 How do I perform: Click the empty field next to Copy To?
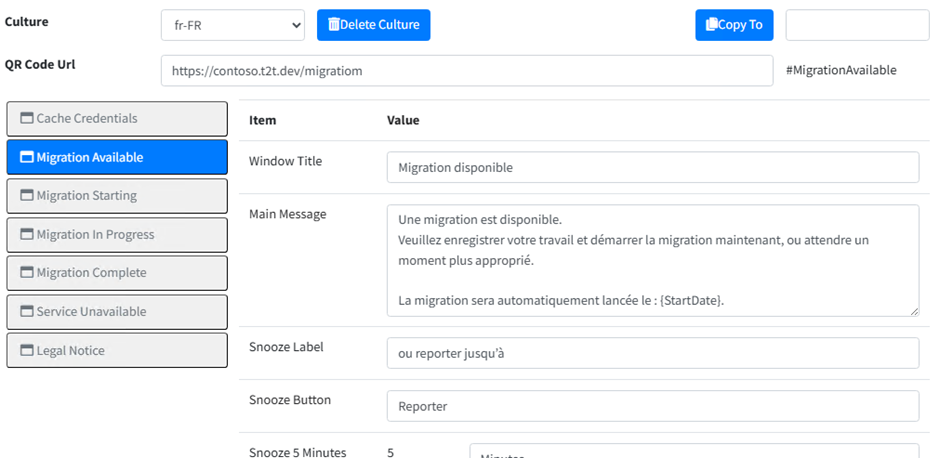click(x=857, y=25)
